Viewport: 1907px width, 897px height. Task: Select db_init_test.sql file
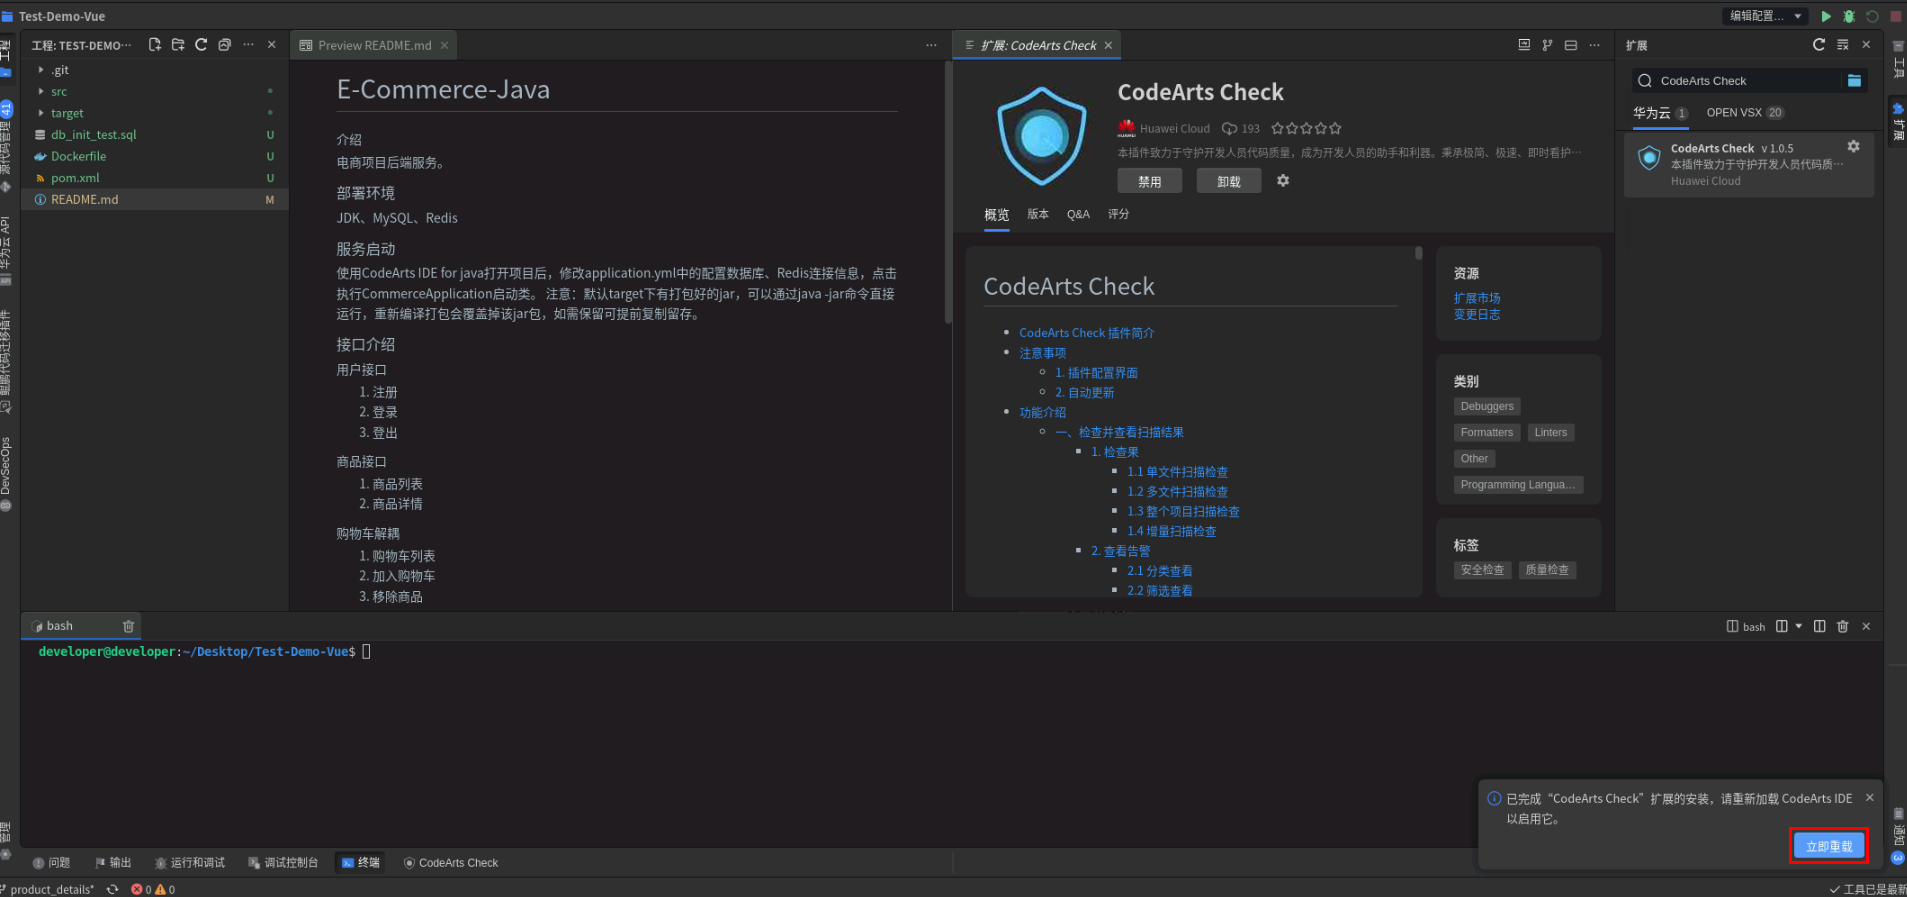click(x=154, y=135)
